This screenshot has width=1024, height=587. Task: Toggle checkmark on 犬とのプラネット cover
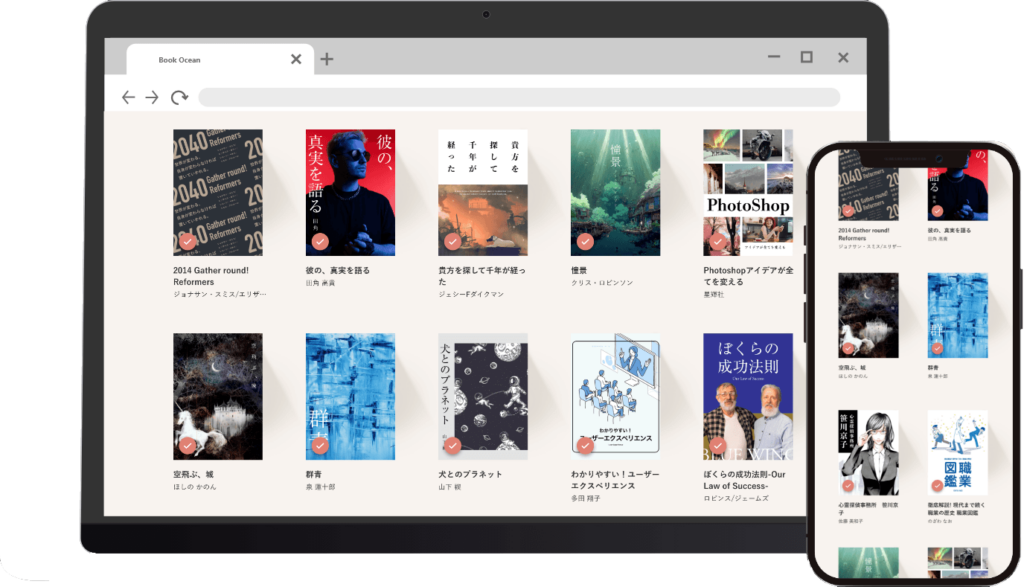point(453,446)
